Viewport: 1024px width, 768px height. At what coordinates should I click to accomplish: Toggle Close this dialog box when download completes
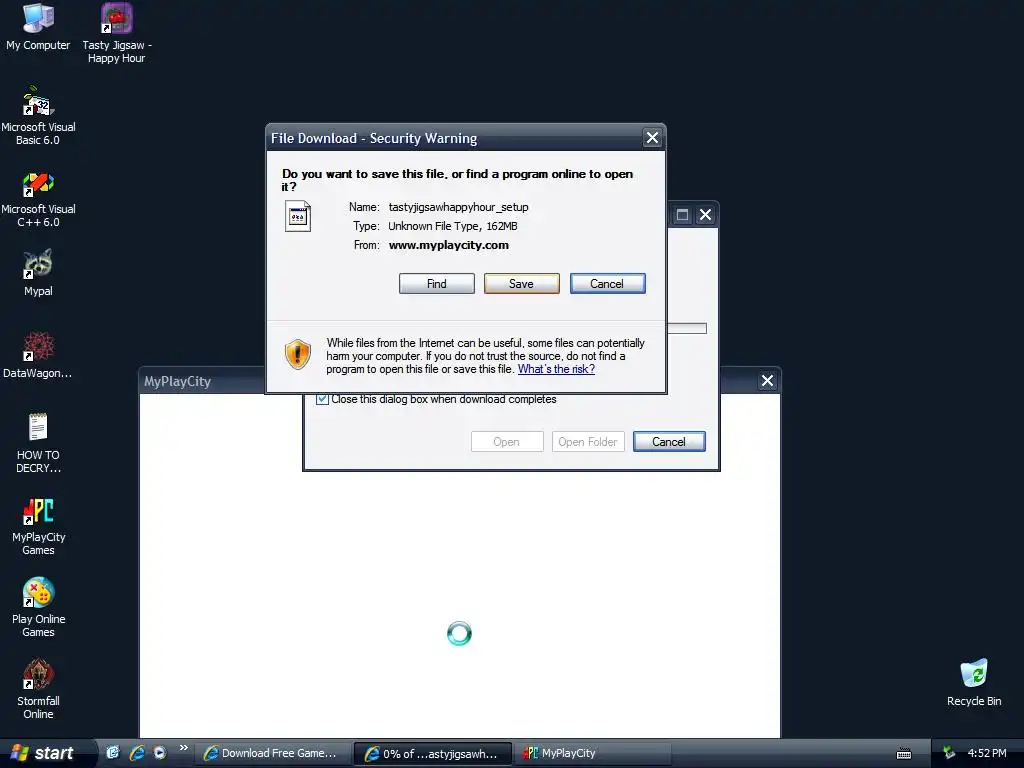click(323, 399)
